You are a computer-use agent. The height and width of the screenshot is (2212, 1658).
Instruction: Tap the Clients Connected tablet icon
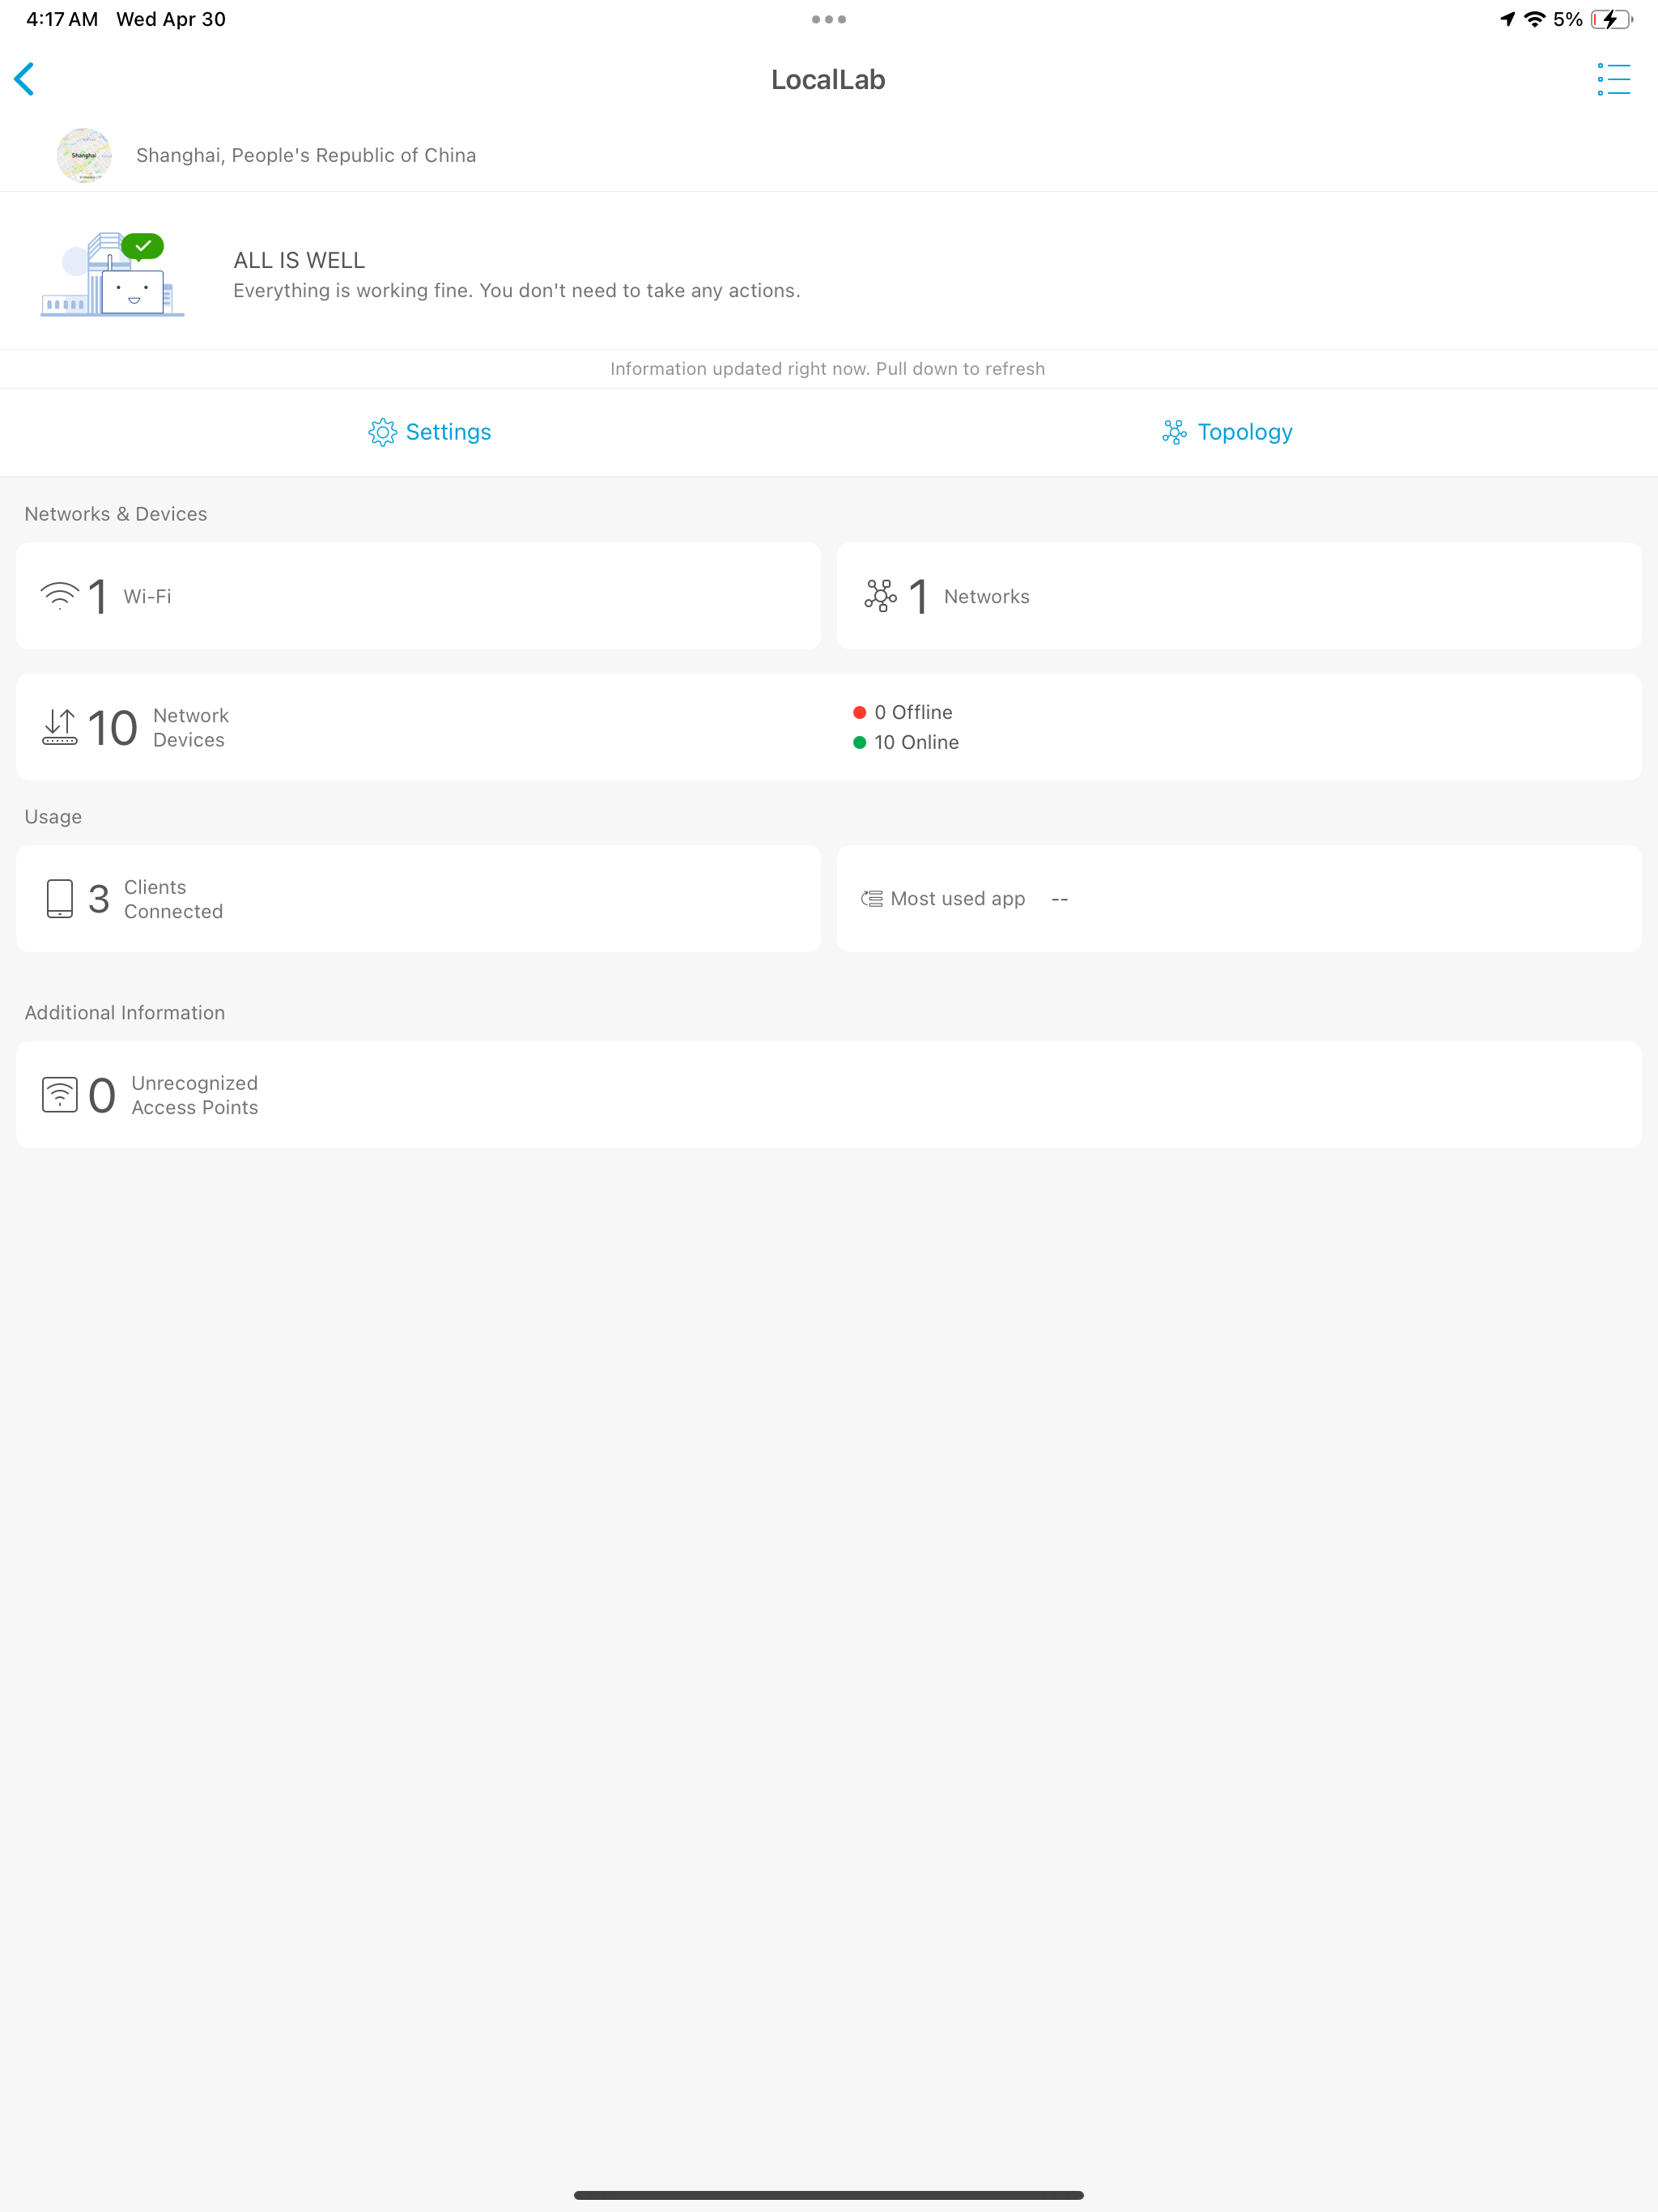60,899
